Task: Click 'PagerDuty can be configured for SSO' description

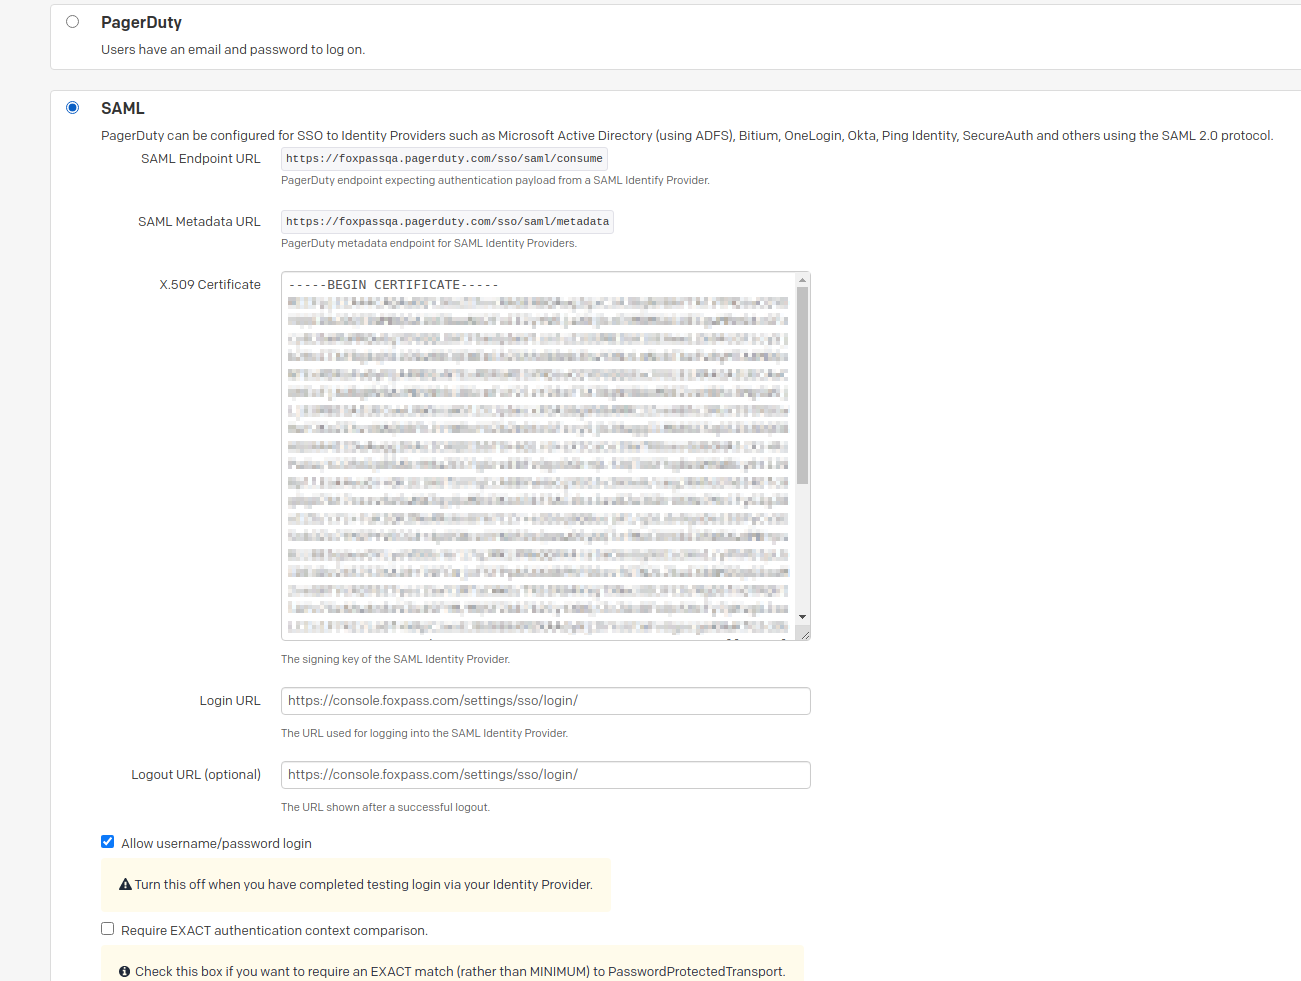Action: click(x=687, y=136)
